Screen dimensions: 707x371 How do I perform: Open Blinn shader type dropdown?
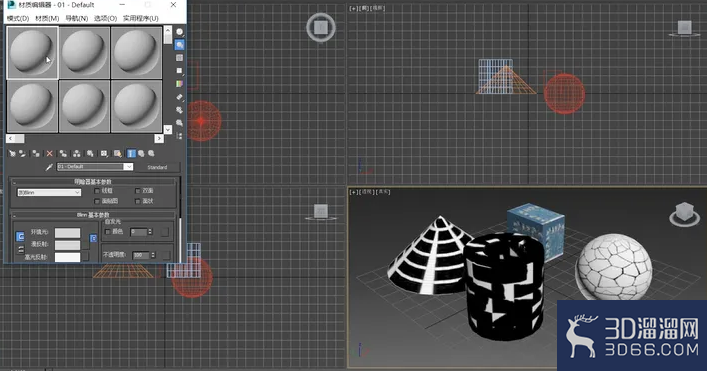click(49, 192)
